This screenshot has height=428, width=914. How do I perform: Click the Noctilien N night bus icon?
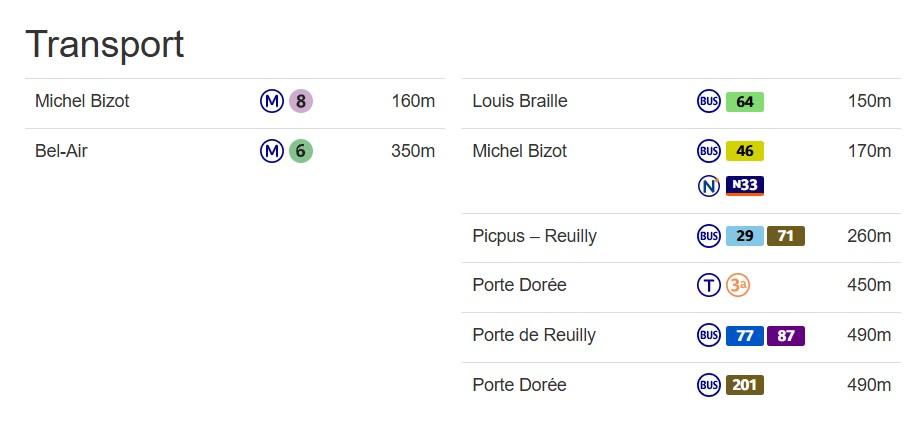pyautogui.click(x=709, y=186)
